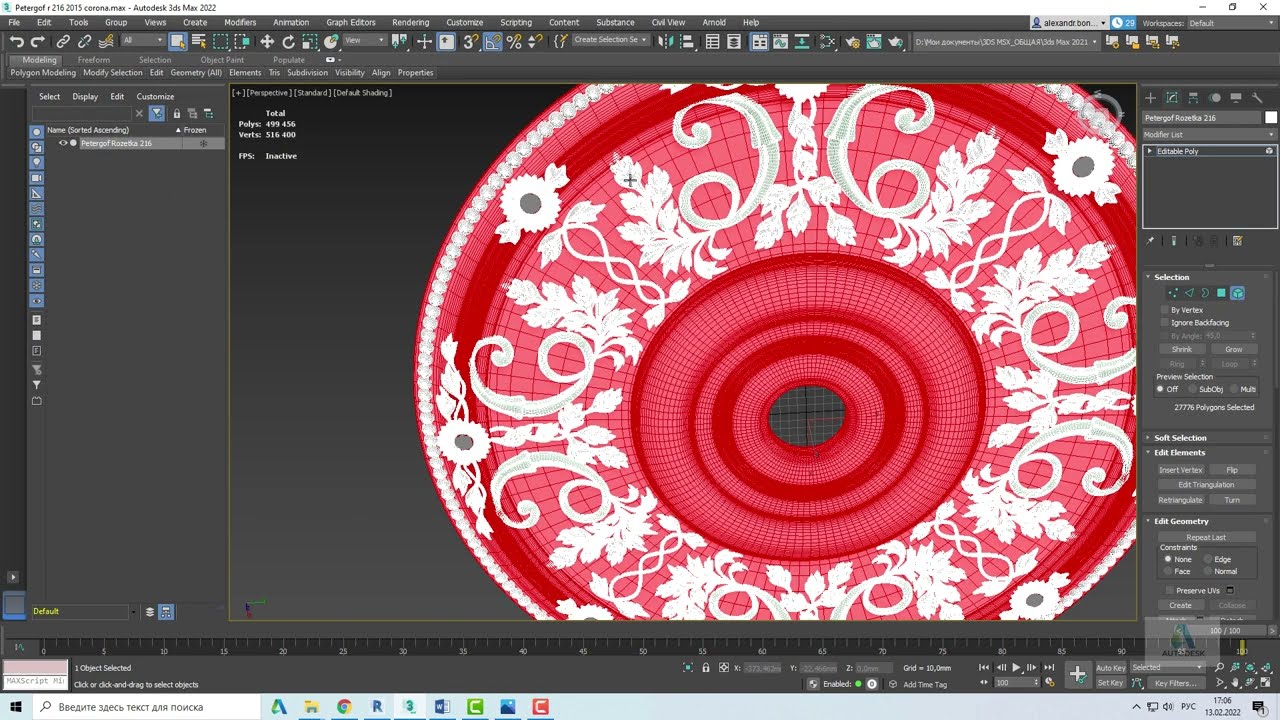This screenshot has height=720, width=1280.
Task: Hide Petergof Rozetka 216 via eye icon
Action: tap(63, 143)
